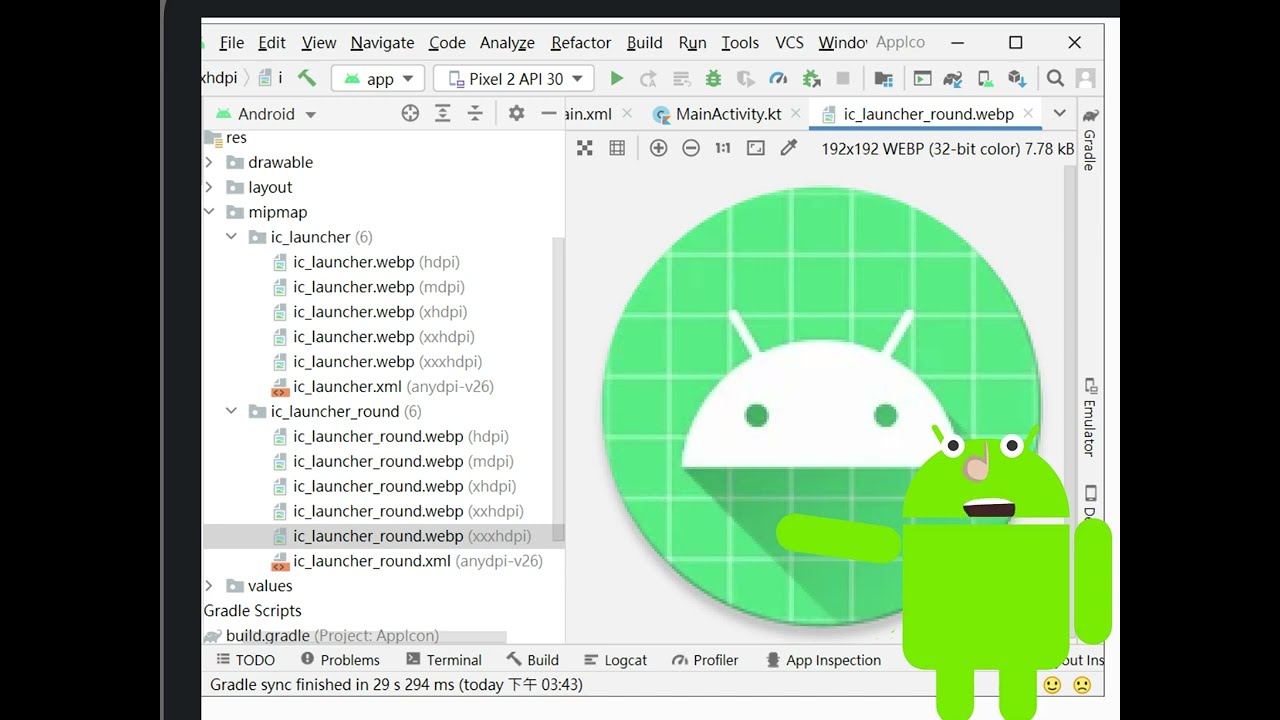Zoom in on the image preview
The width and height of the screenshot is (1280, 720).
pos(658,148)
